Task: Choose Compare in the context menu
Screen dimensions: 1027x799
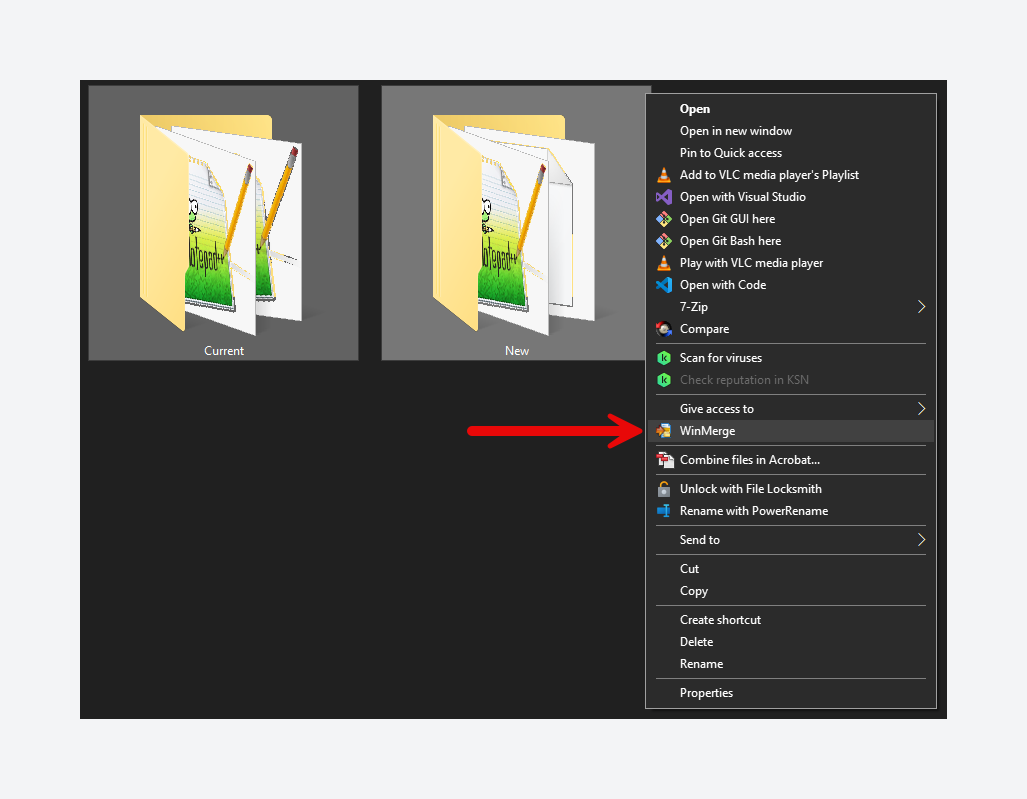Action: [x=791, y=329]
